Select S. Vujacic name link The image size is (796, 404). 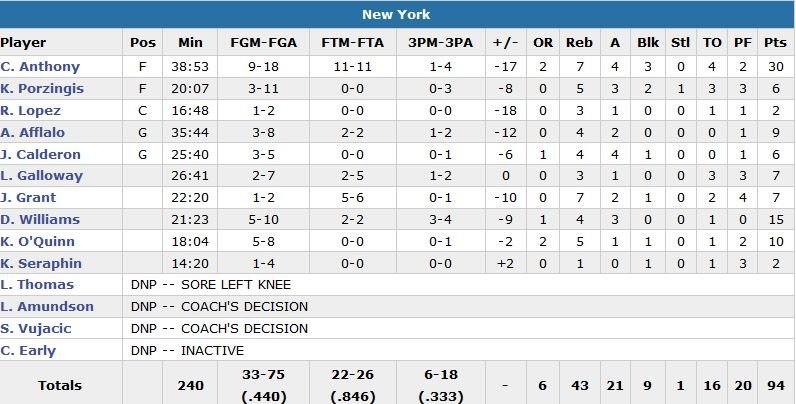point(40,329)
